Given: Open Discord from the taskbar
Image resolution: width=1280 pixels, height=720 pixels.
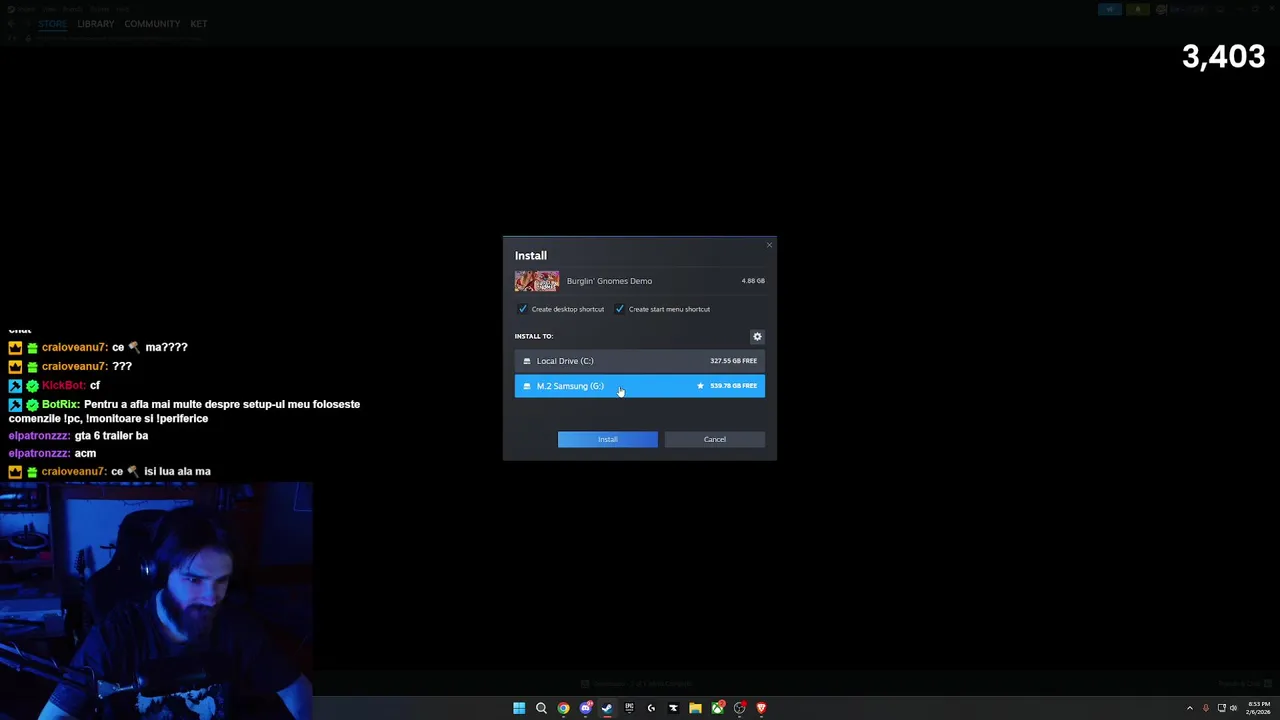Looking at the screenshot, I should pyautogui.click(x=585, y=708).
